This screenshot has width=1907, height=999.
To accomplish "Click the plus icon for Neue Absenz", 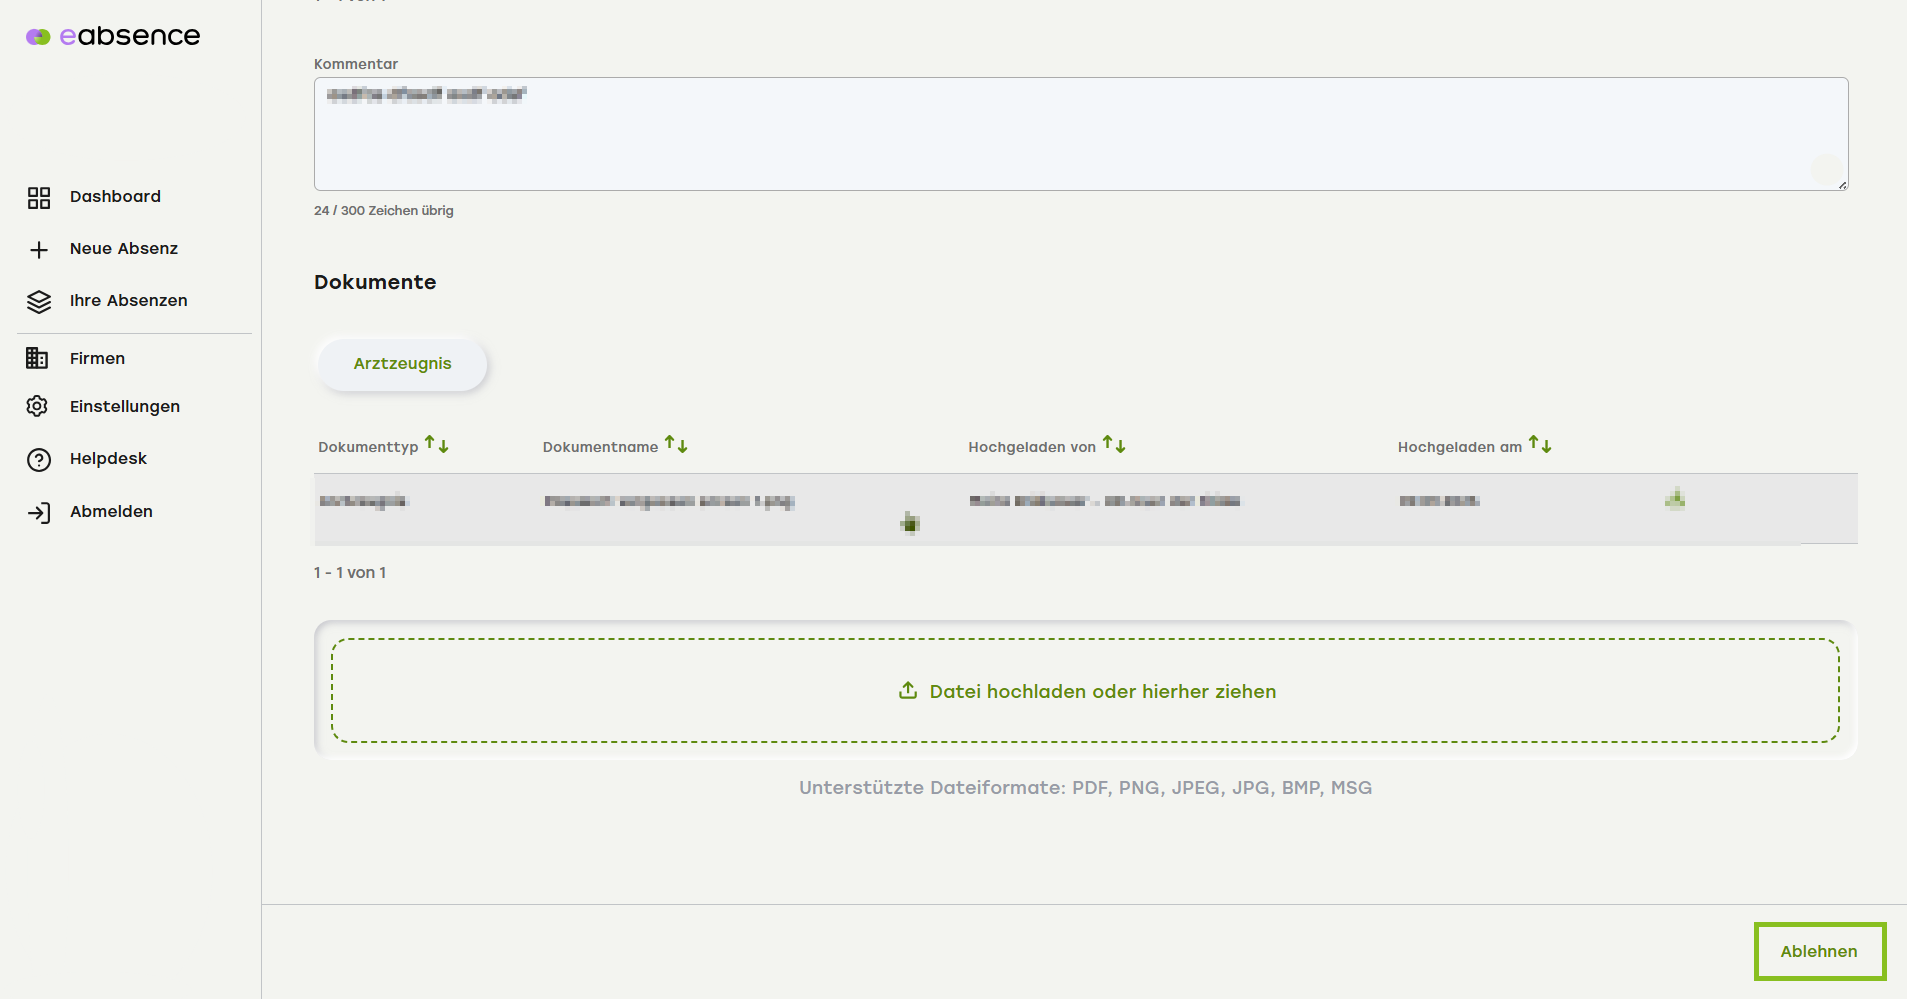I will pos(39,250).
